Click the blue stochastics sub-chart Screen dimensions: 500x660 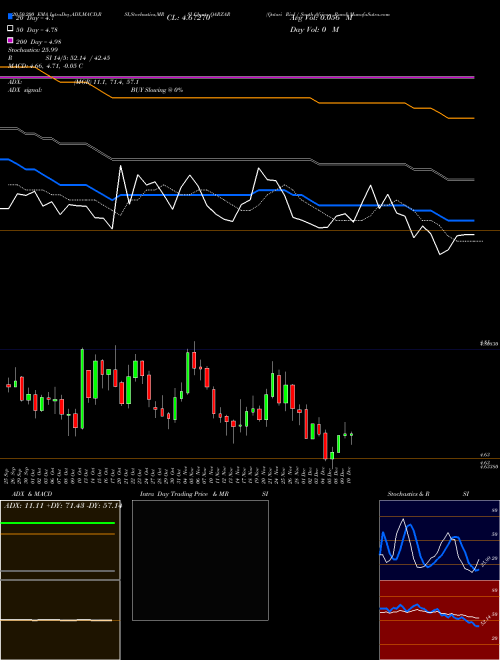click(x=439, y=540)
